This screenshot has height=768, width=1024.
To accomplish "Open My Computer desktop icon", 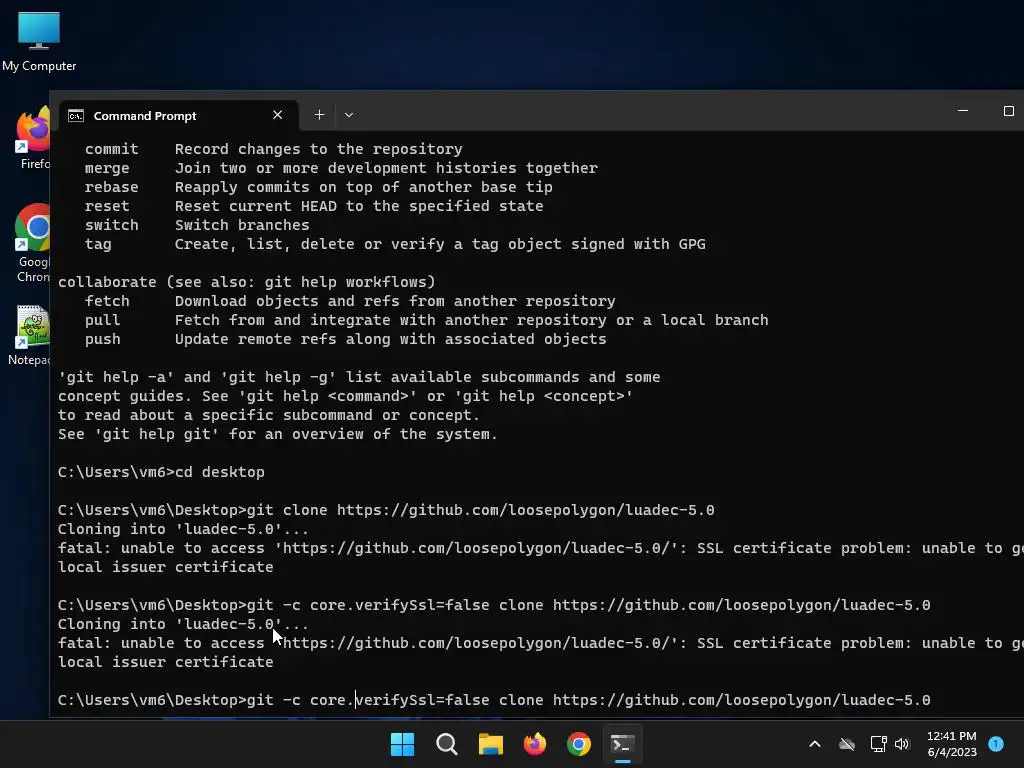I will click(x=39, y=42).
